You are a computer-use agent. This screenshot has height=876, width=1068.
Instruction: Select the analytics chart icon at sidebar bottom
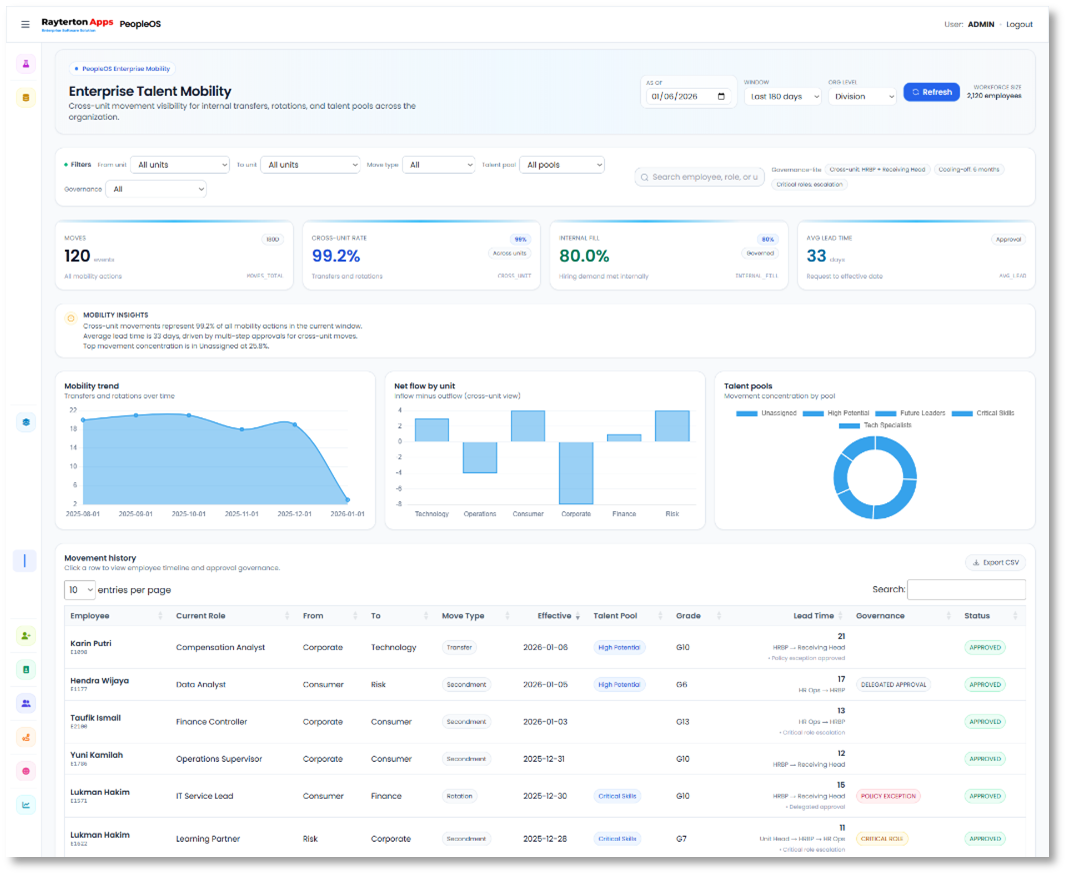click(x=25, y=806)
